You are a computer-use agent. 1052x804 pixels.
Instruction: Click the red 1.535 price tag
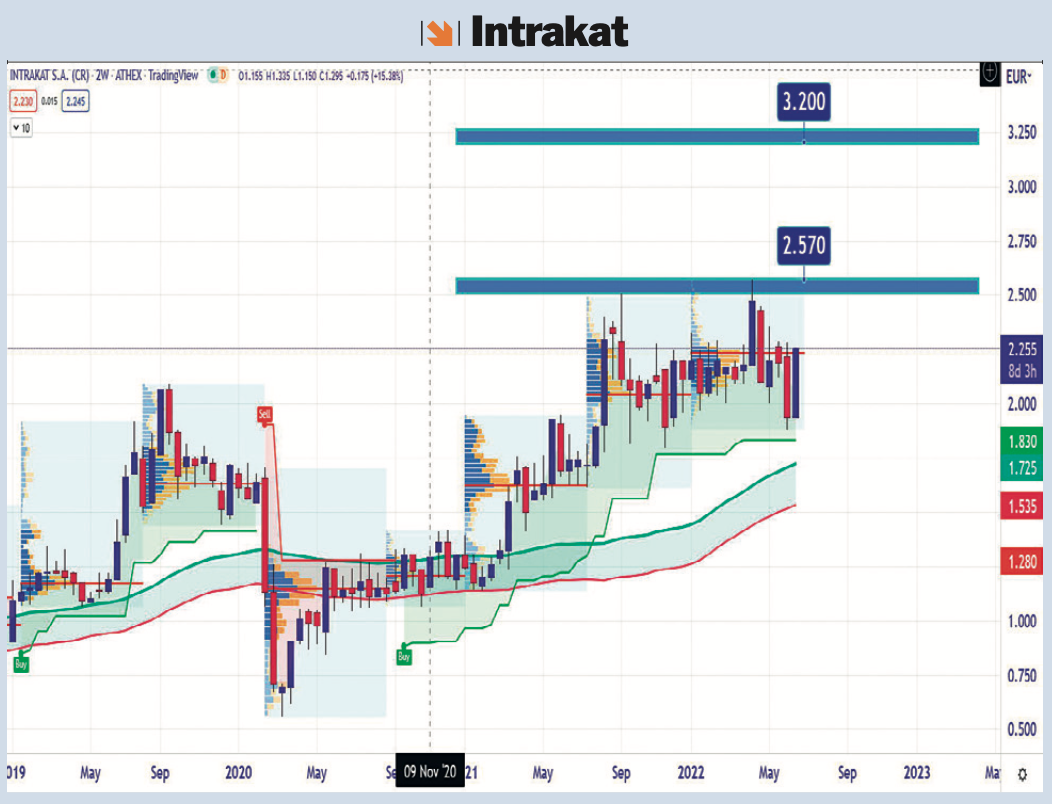click(1022, 505)
